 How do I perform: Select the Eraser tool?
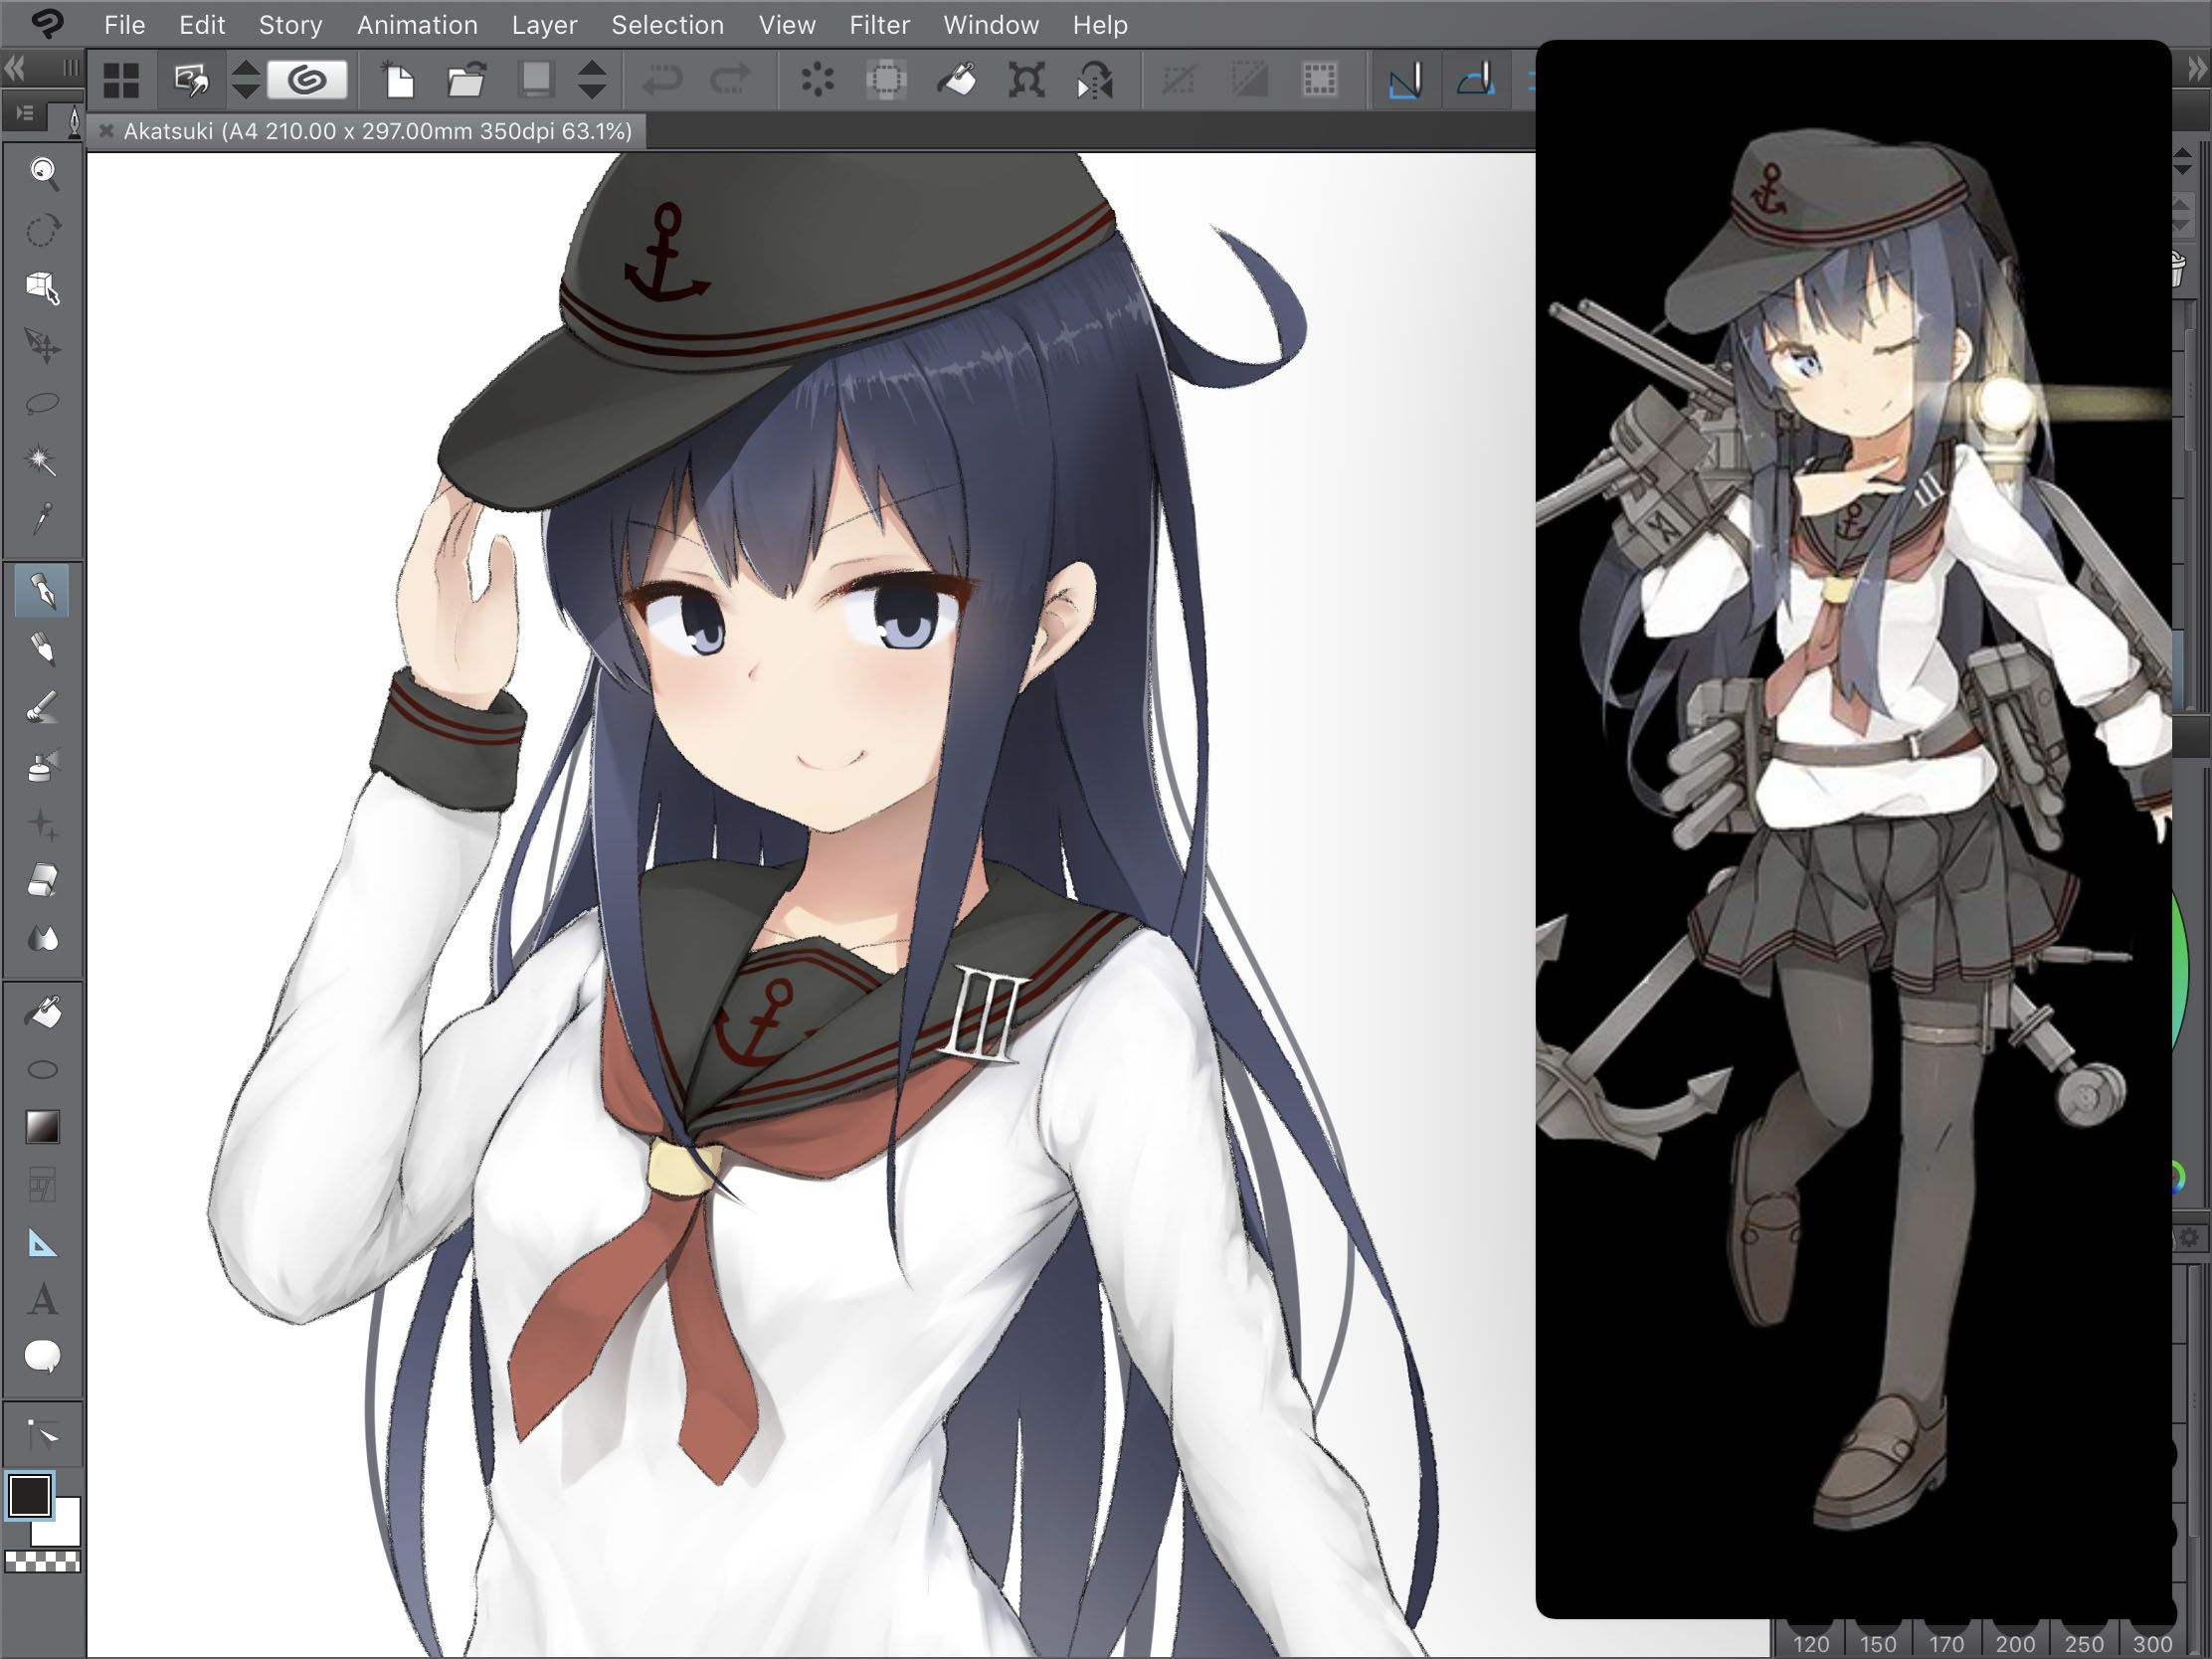42,881
